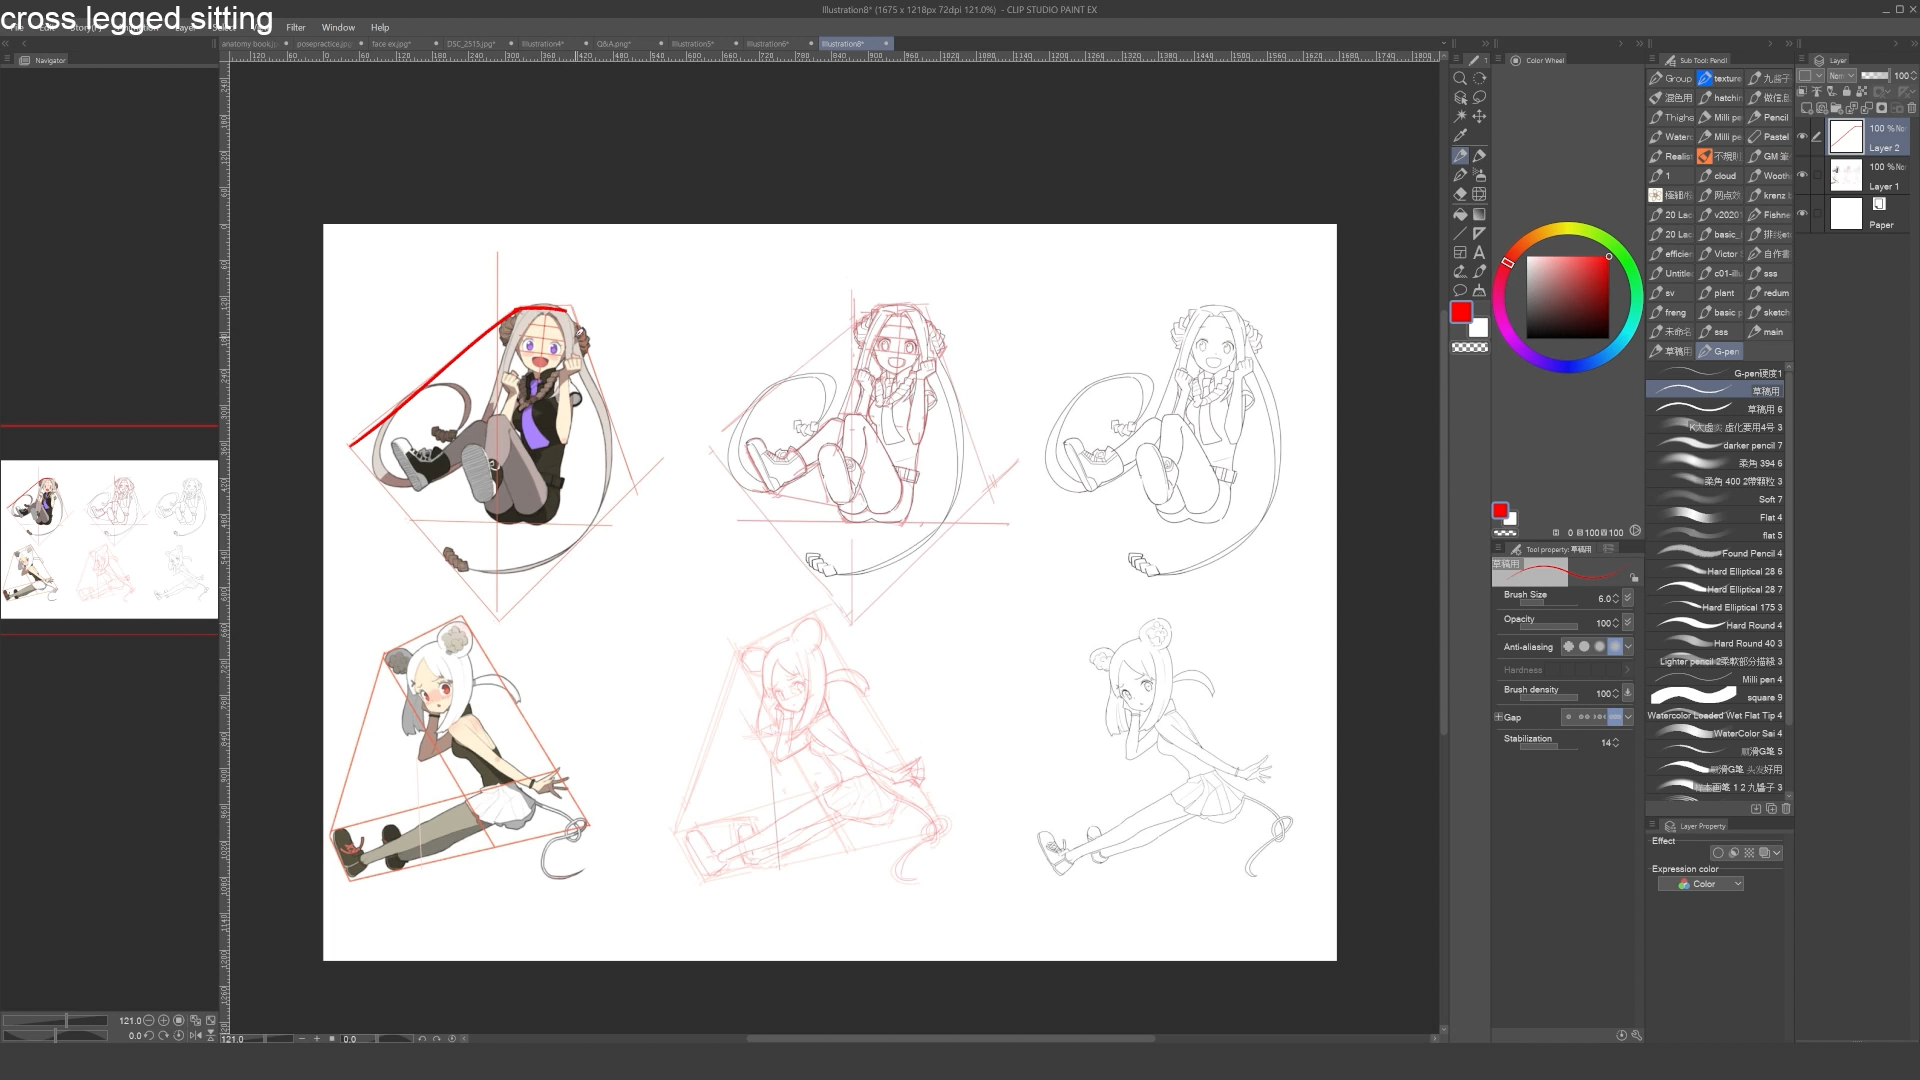
Task: Select the Balloon tool
Action: point(1460,291)
